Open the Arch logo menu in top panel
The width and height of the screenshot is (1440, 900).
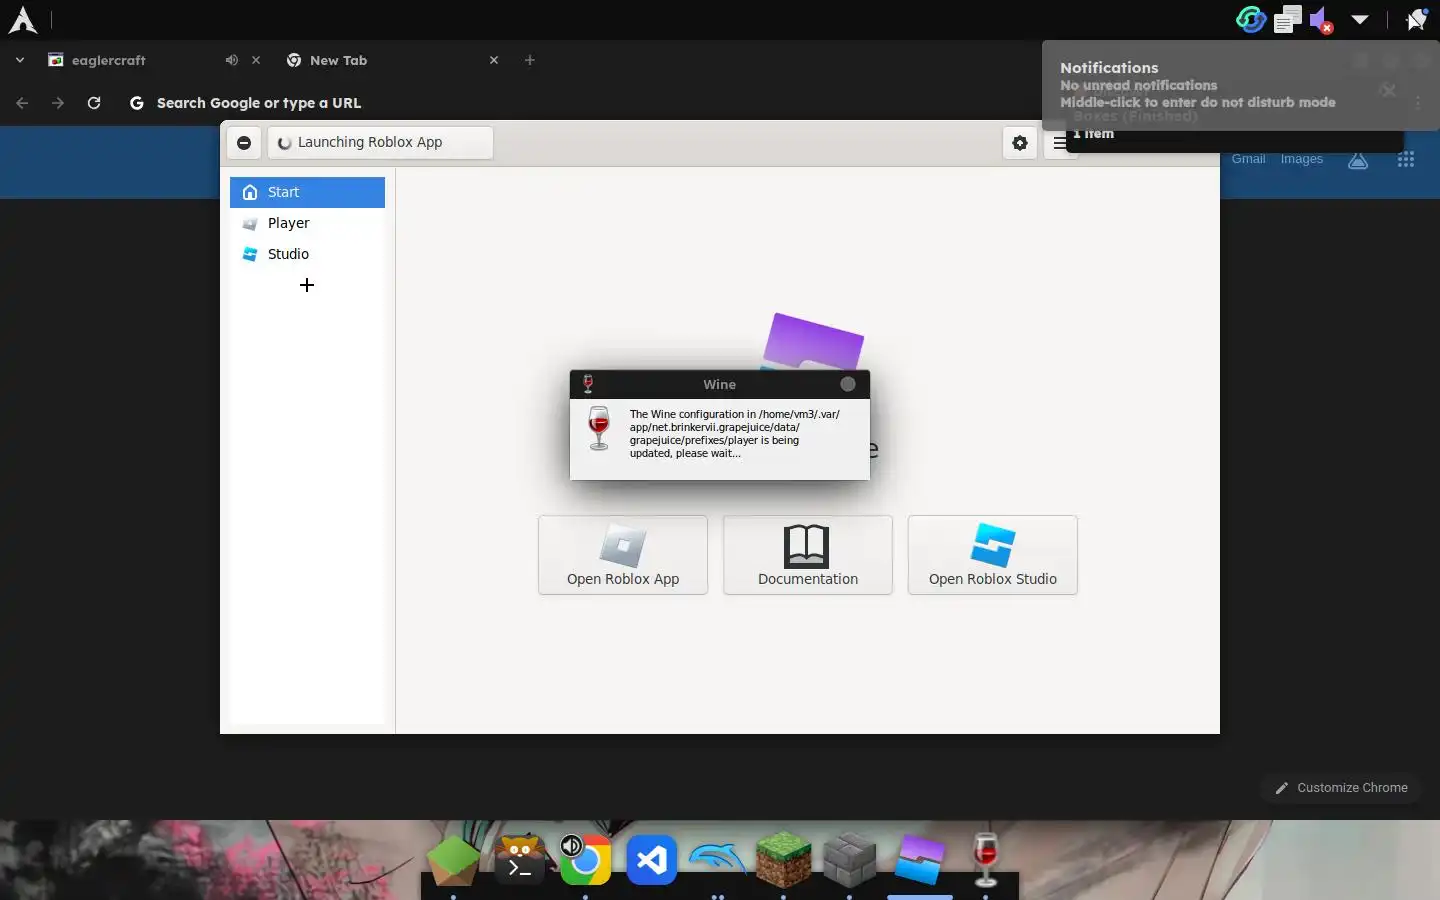click(x=22, y=20)
